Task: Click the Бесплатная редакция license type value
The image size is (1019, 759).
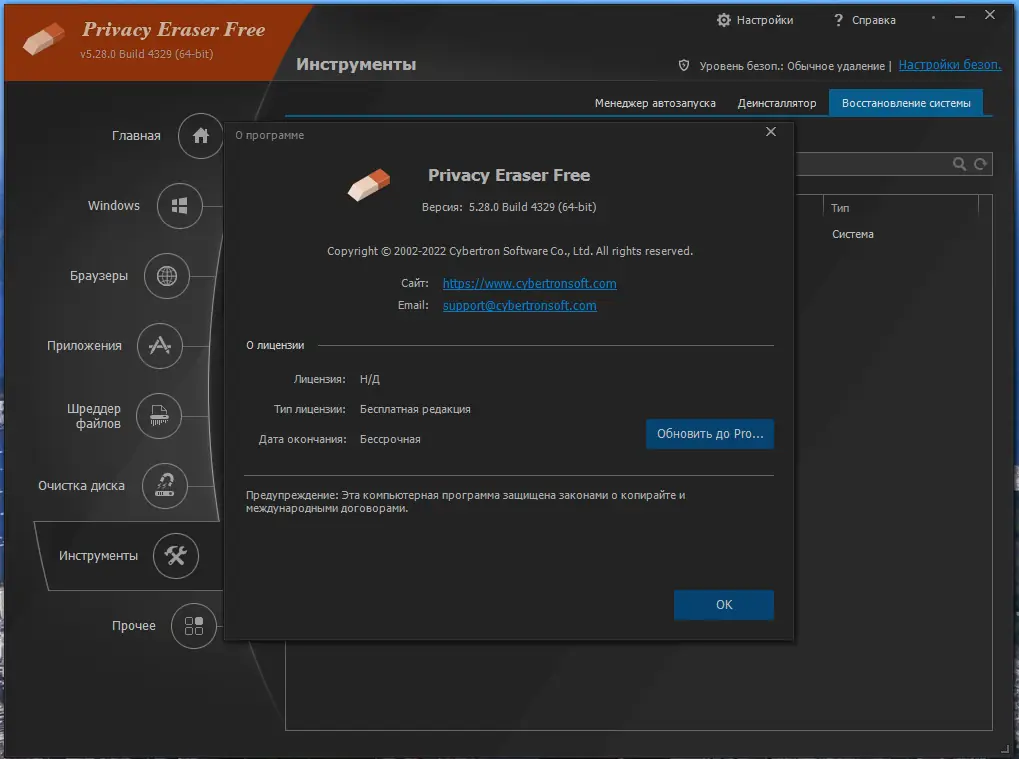Action: point(415,409)
